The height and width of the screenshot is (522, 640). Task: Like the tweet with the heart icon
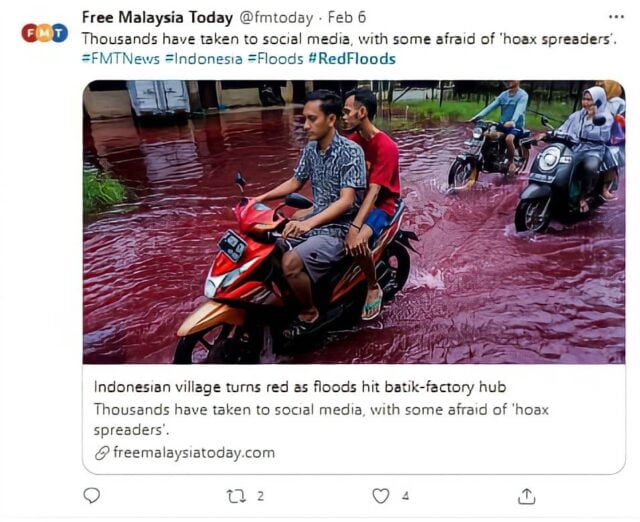(x=380, y=496)
